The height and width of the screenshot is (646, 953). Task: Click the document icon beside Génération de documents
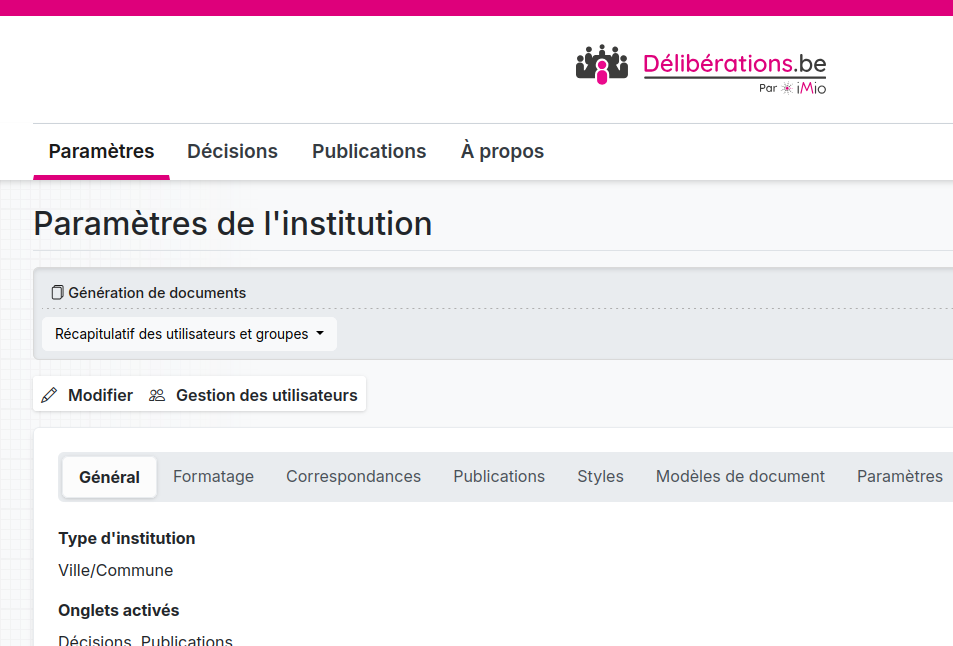click(x=57, y=293)
